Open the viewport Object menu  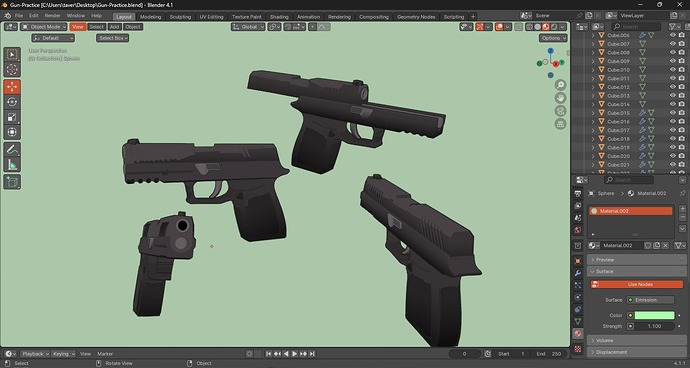[133, 27]
